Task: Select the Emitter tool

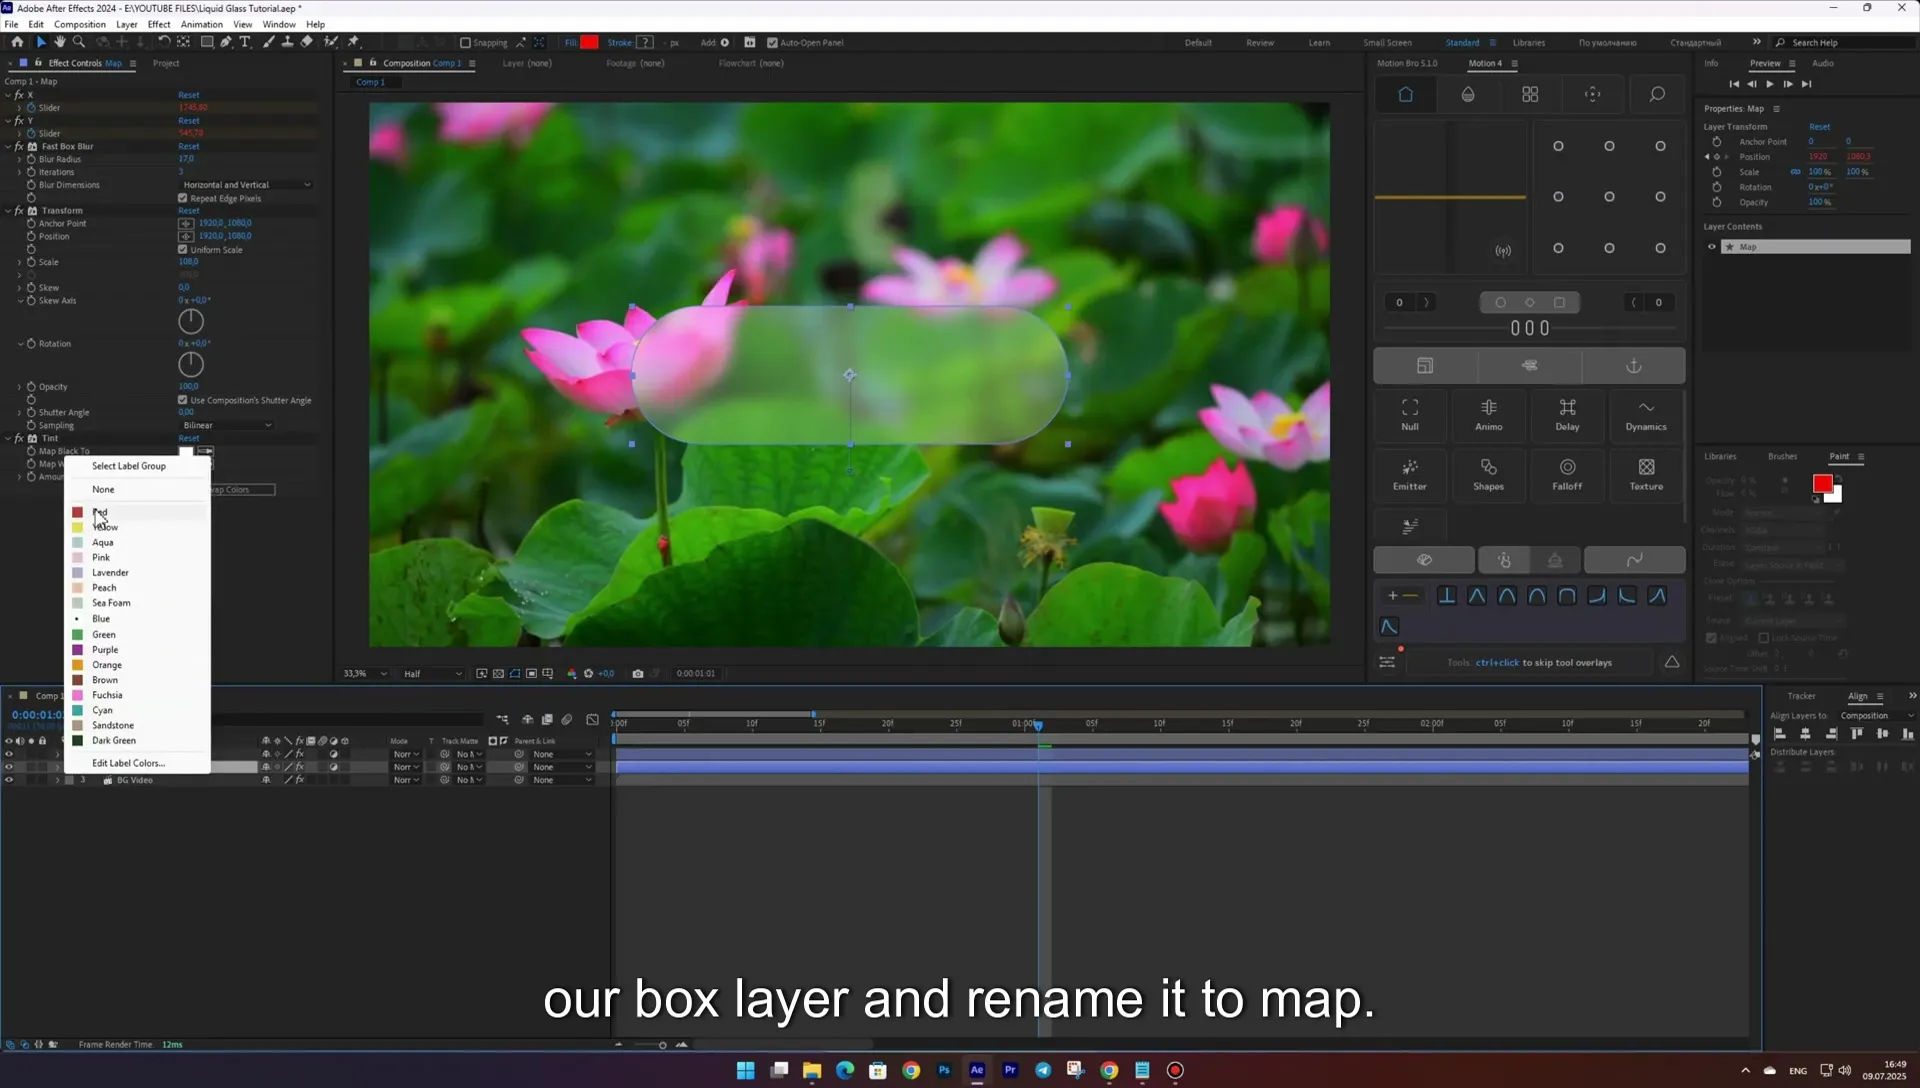Action: [1409, 474]
